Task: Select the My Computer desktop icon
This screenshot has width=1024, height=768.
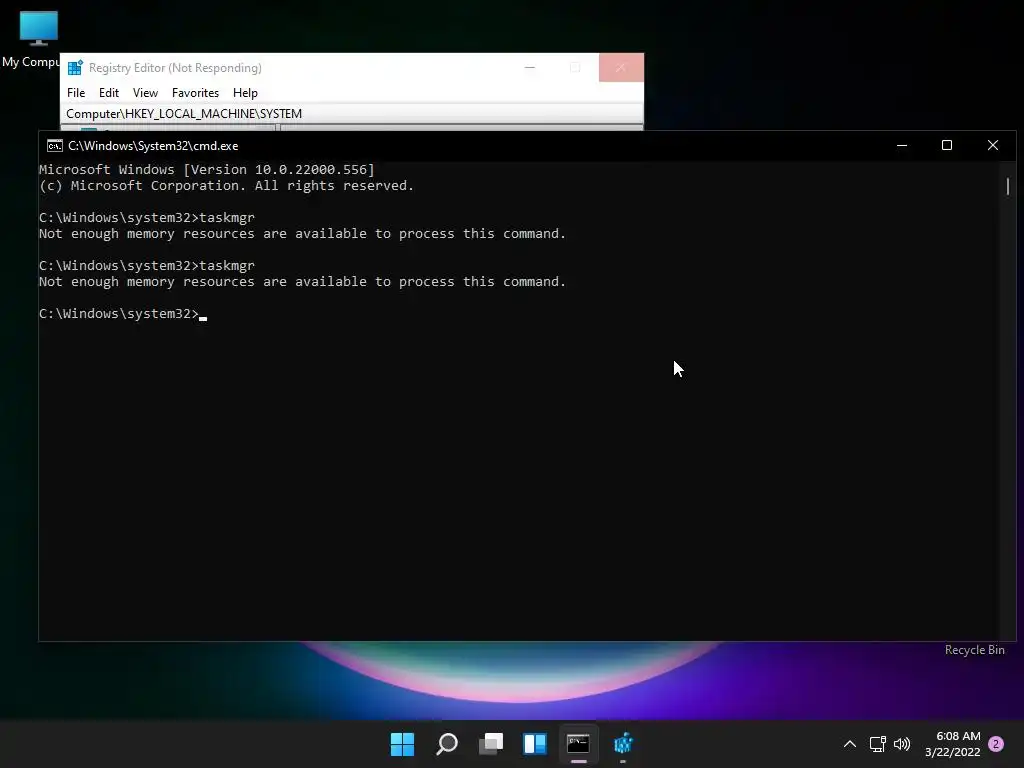Action: tap(31, 39)
